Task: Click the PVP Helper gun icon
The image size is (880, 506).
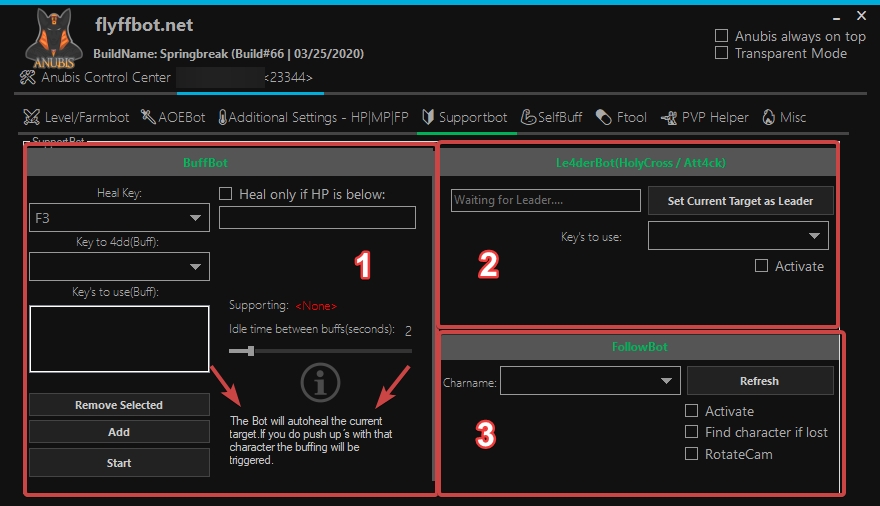Action: tap(668, 118)
